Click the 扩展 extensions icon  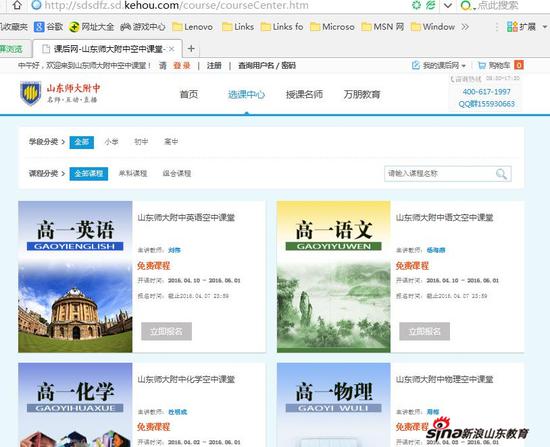click(x=512, y=27)
